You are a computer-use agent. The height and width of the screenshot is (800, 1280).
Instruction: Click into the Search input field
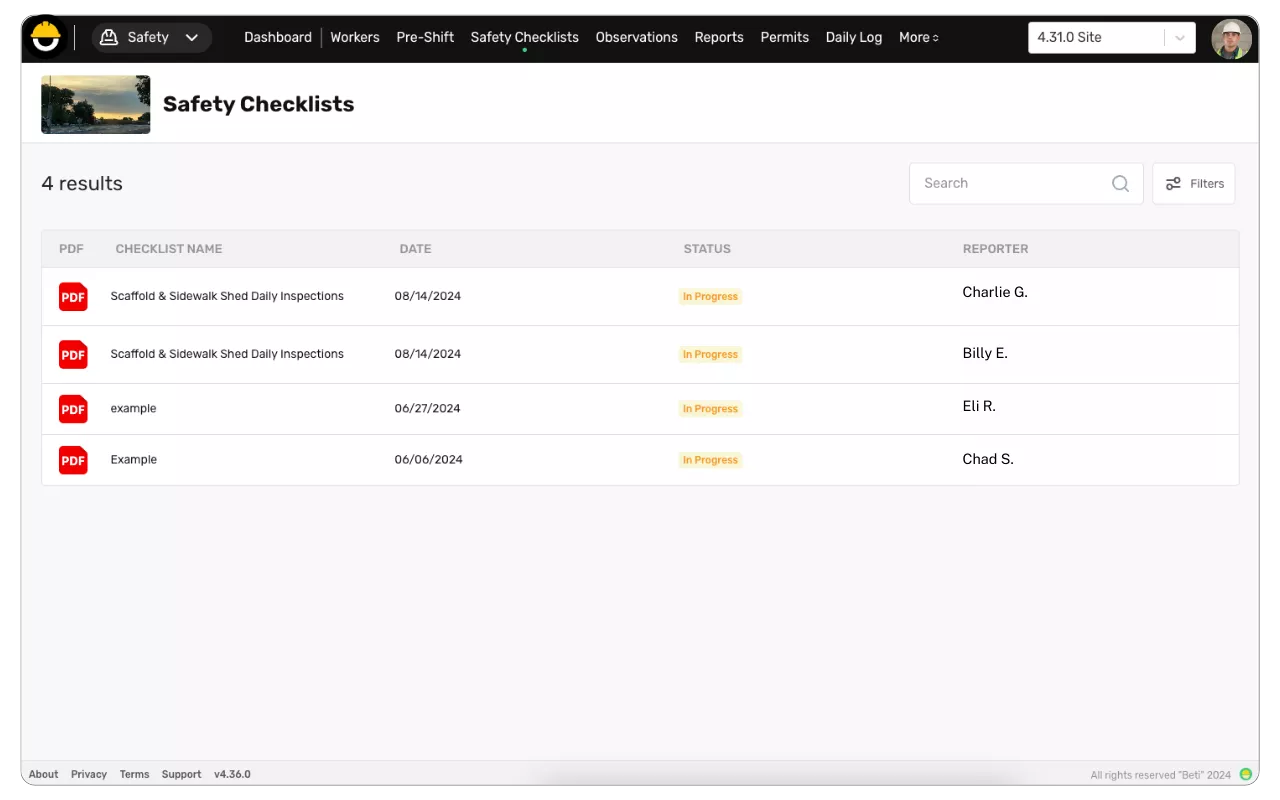[1010, 184]
